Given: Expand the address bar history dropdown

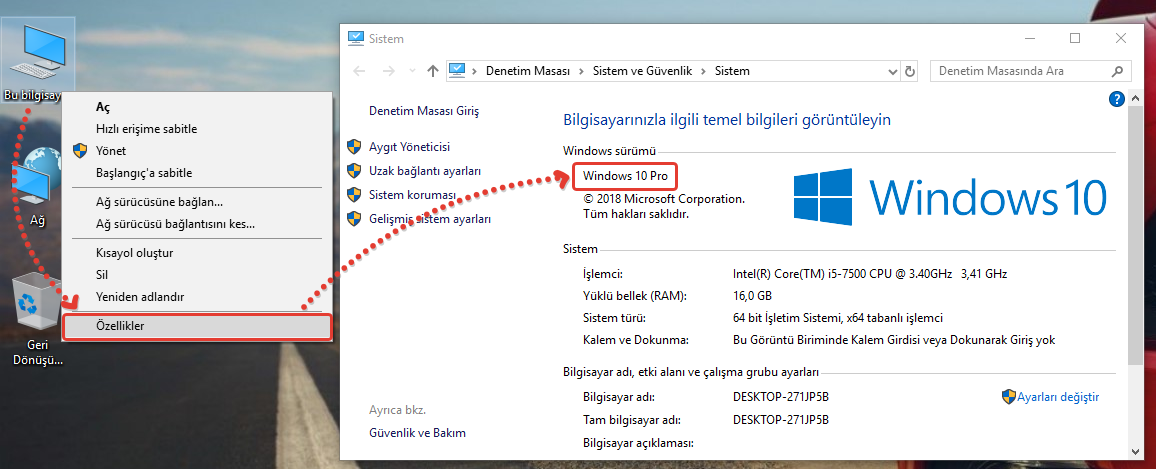Looking at the screenshot, I should 893,72.
